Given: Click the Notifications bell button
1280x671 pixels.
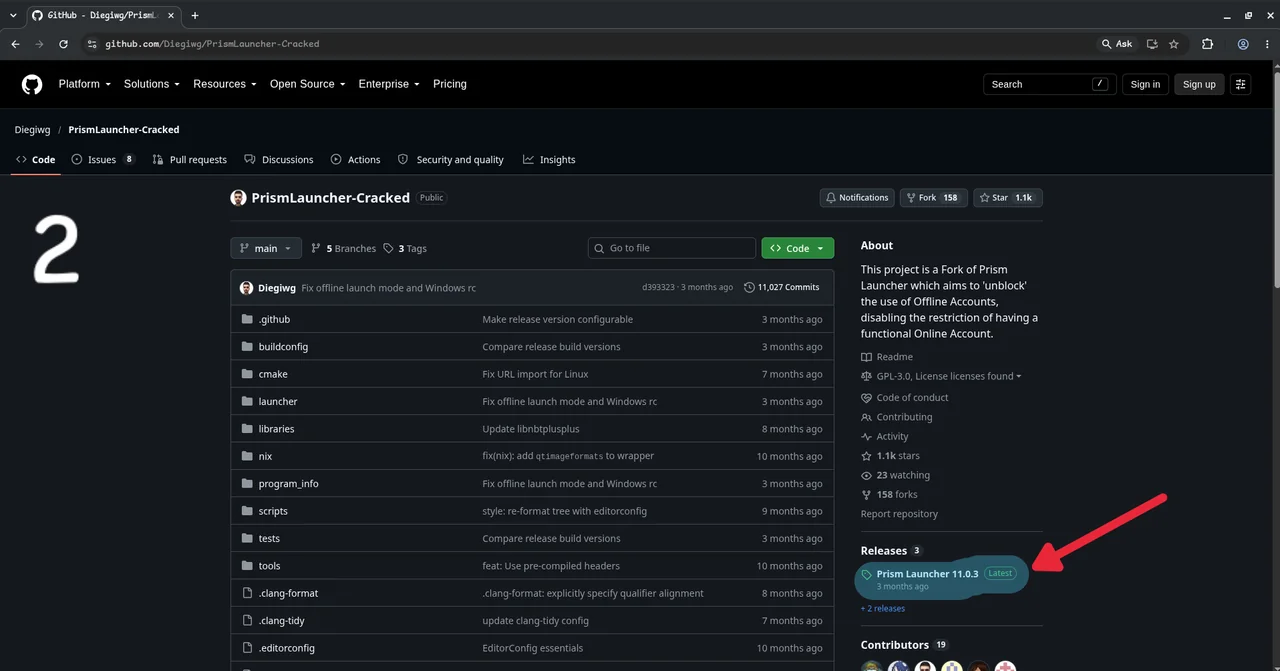Looking at the screenshot, I should (856, 198).
